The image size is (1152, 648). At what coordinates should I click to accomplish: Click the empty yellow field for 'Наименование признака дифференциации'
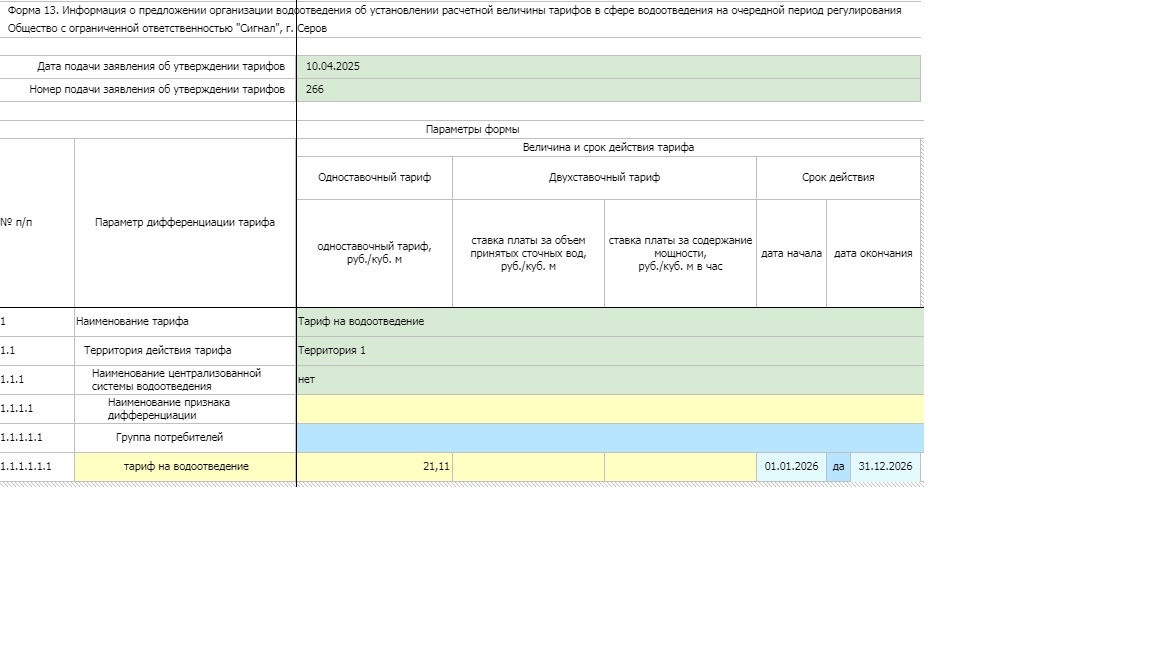tap(610, 409)
